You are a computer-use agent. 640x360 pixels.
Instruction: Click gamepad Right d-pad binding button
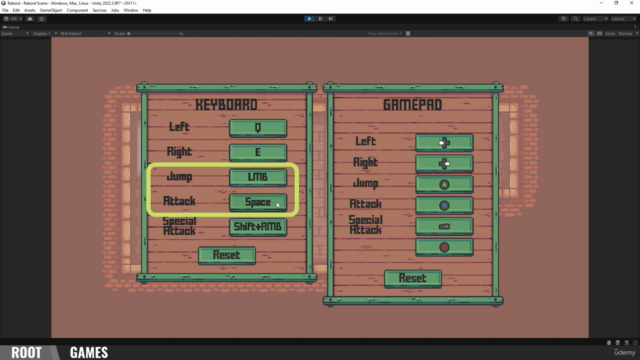444,164
